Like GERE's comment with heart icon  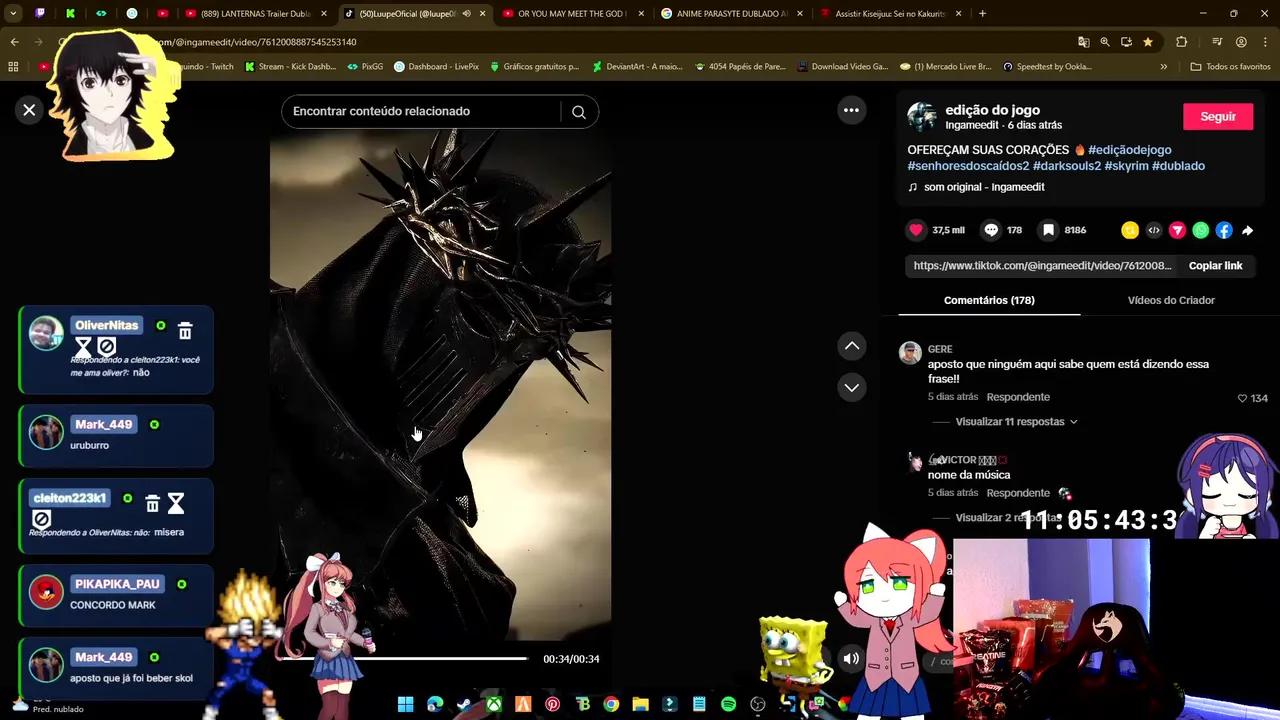point(1243,398)
